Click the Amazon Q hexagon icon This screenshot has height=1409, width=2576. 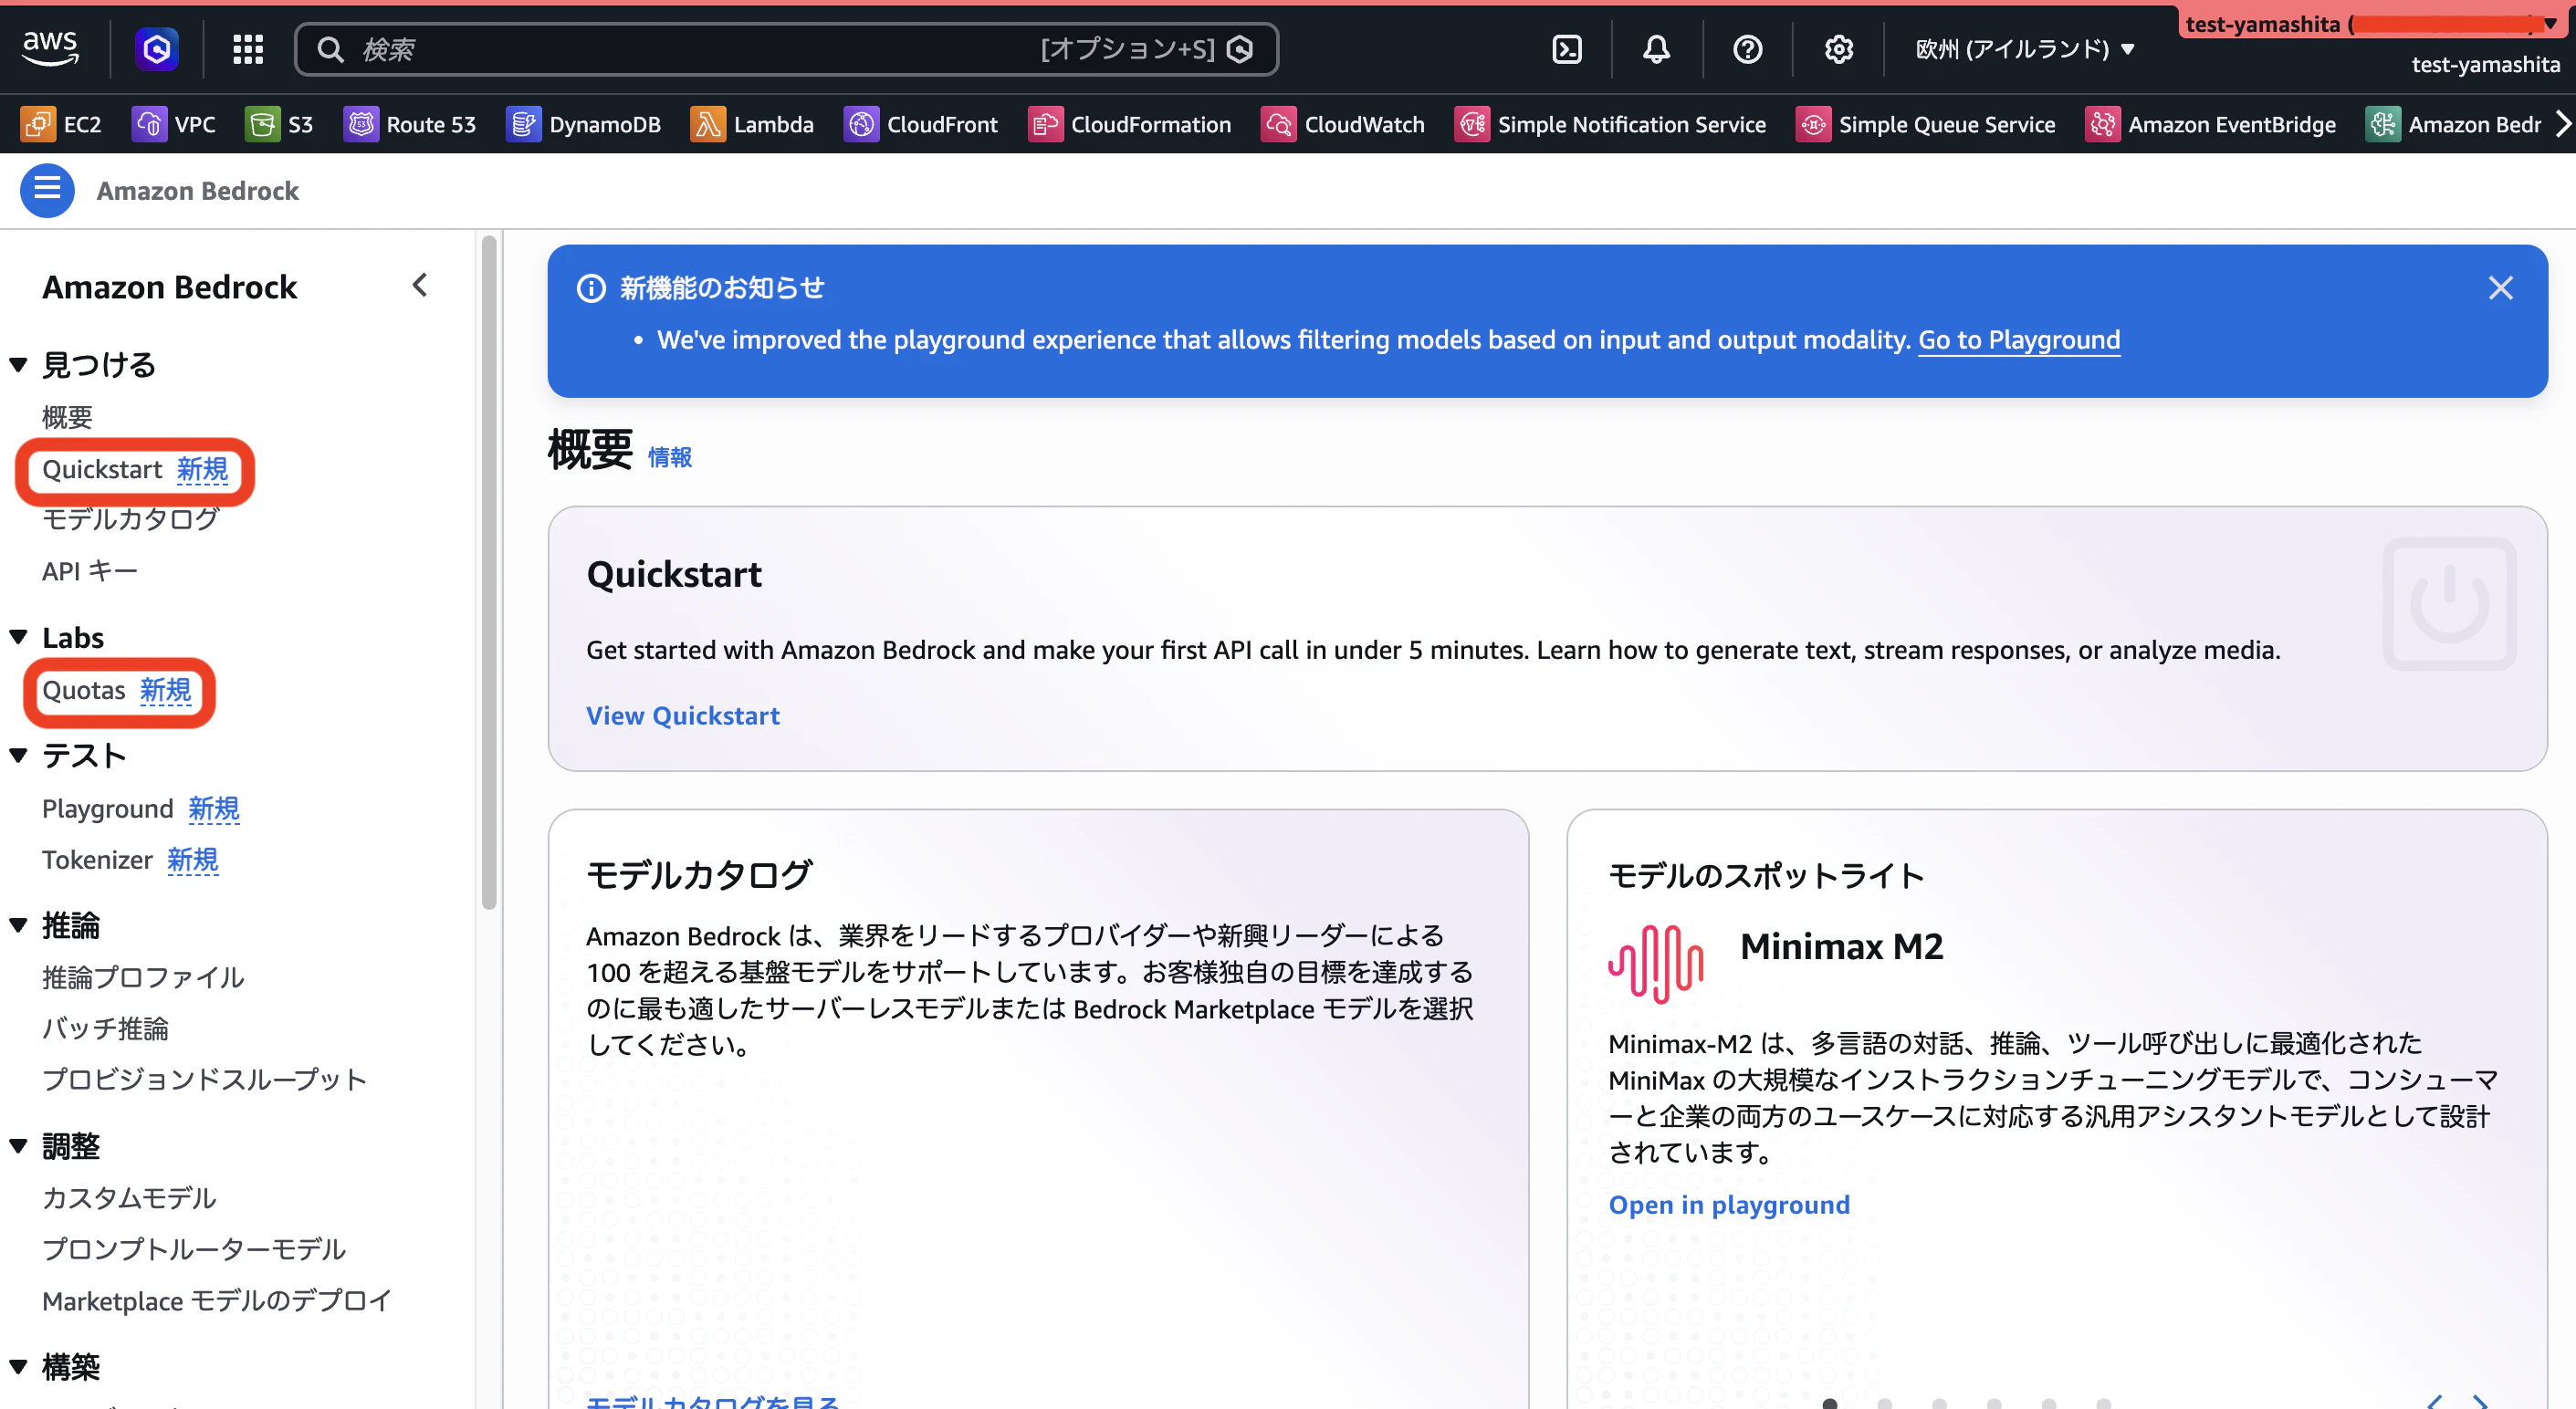[x=157, y=48]
